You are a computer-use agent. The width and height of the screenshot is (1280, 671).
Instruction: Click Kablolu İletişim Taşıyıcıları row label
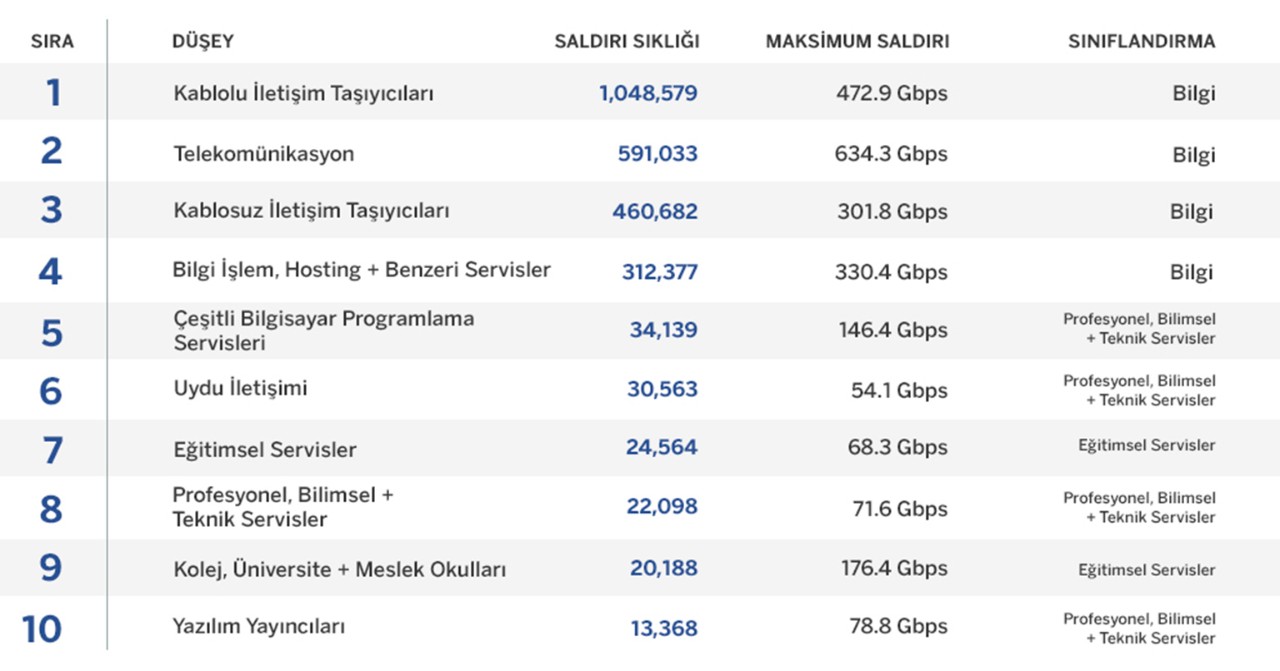303,93
